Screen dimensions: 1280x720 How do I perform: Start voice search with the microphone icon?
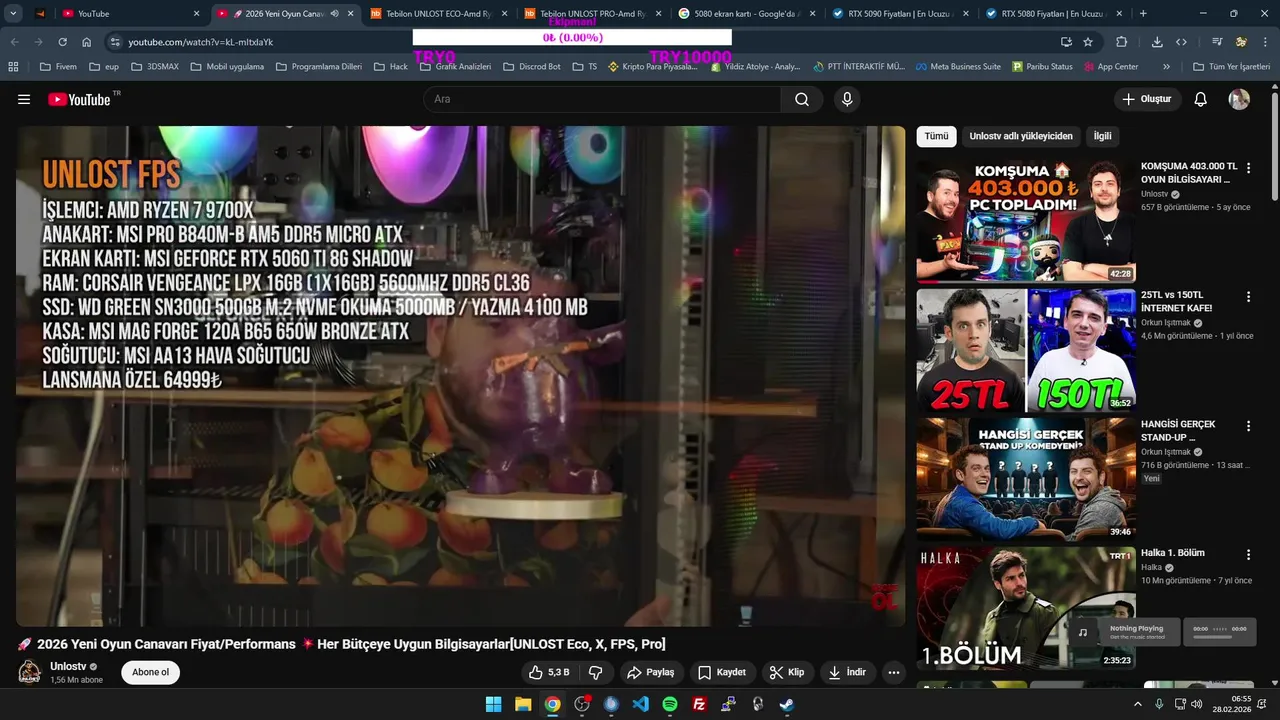coord(847,99)
